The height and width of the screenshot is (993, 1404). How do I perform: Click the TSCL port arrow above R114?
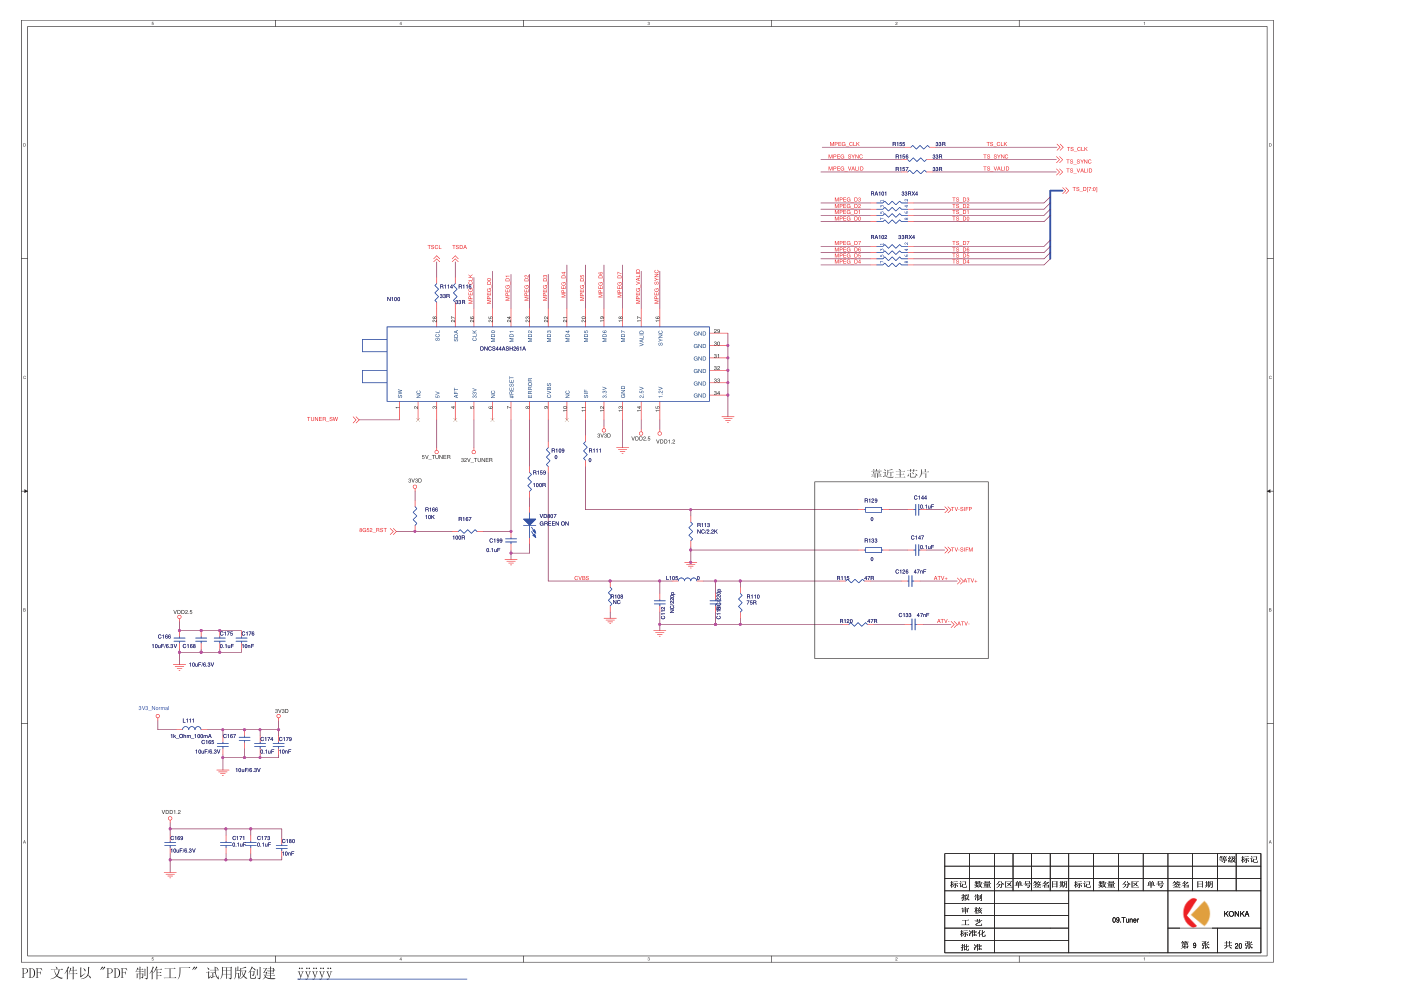click(436, 259)
